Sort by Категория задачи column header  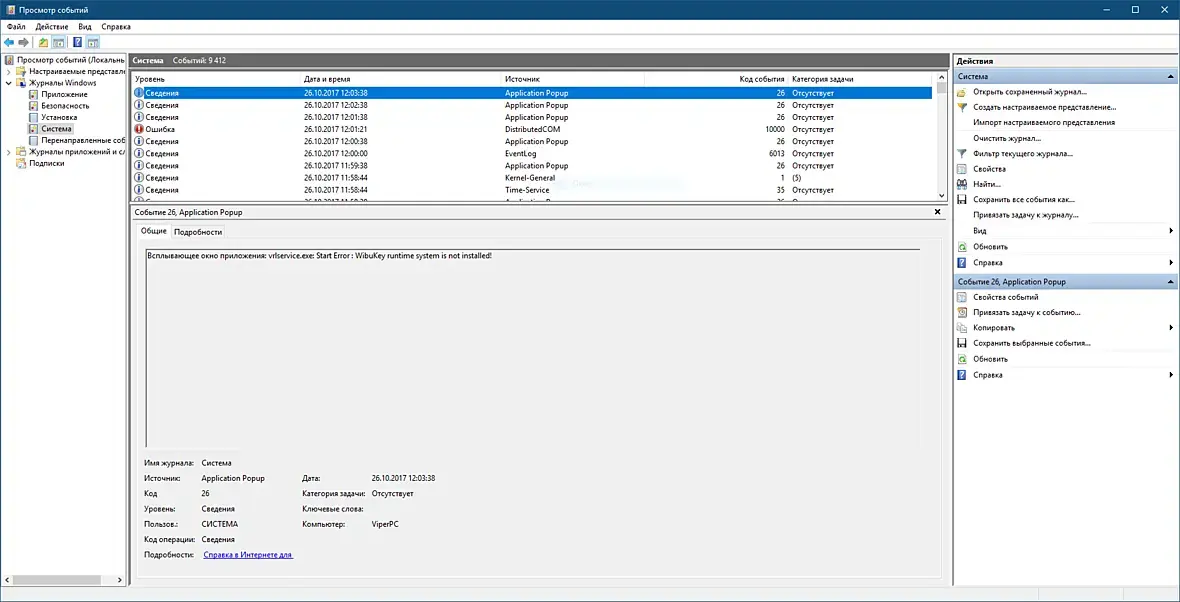[859, 79]
